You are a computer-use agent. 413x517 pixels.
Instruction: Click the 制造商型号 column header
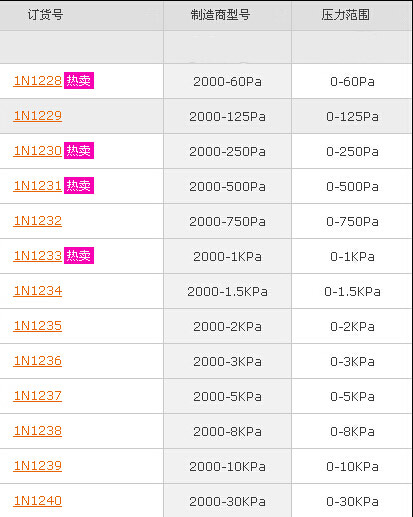[220, 15]
